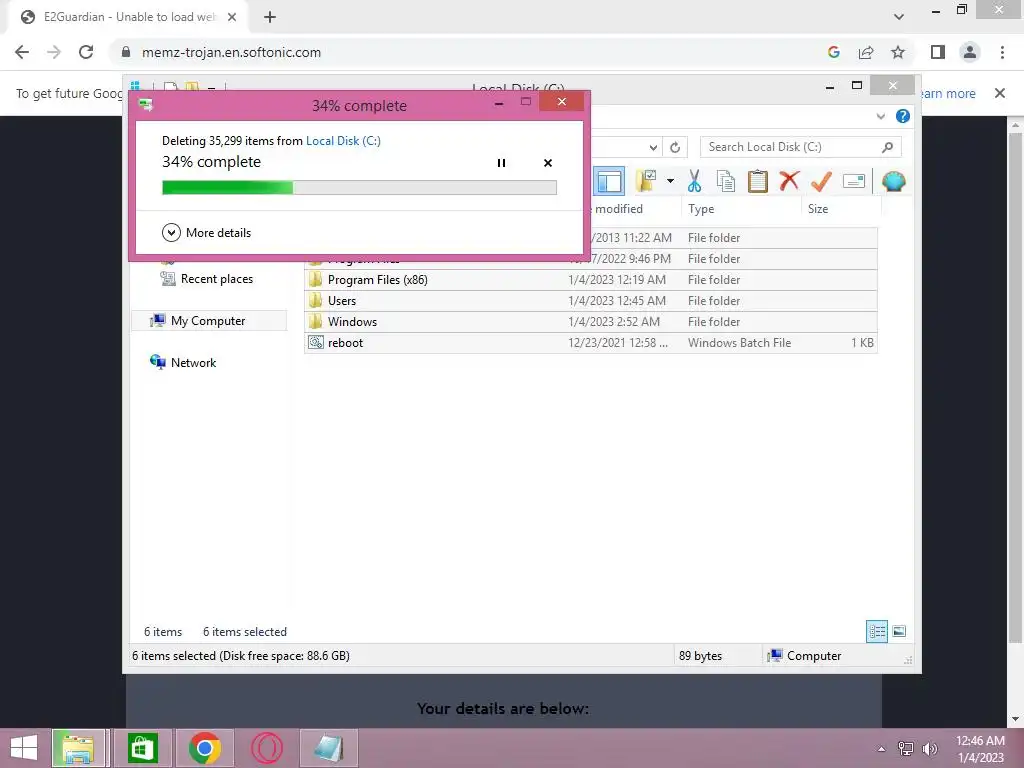Dismiss the Chrome info bar
The height and width of the screenshot is (768, 1024).
pos(999,93)
